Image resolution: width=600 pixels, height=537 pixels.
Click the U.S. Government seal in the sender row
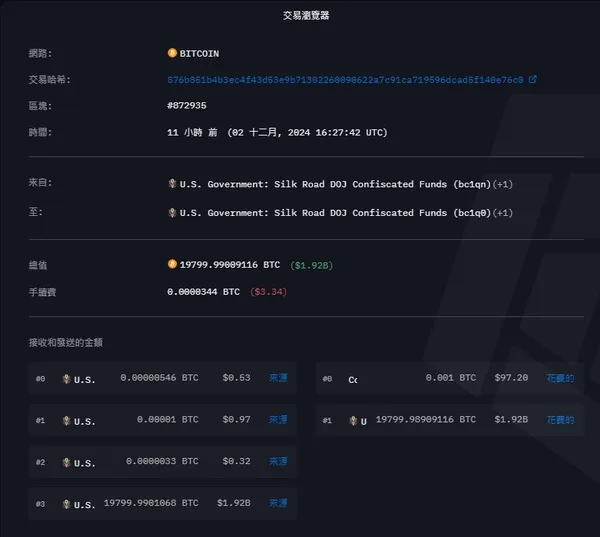pyautogui.click(x=172, y=184)
